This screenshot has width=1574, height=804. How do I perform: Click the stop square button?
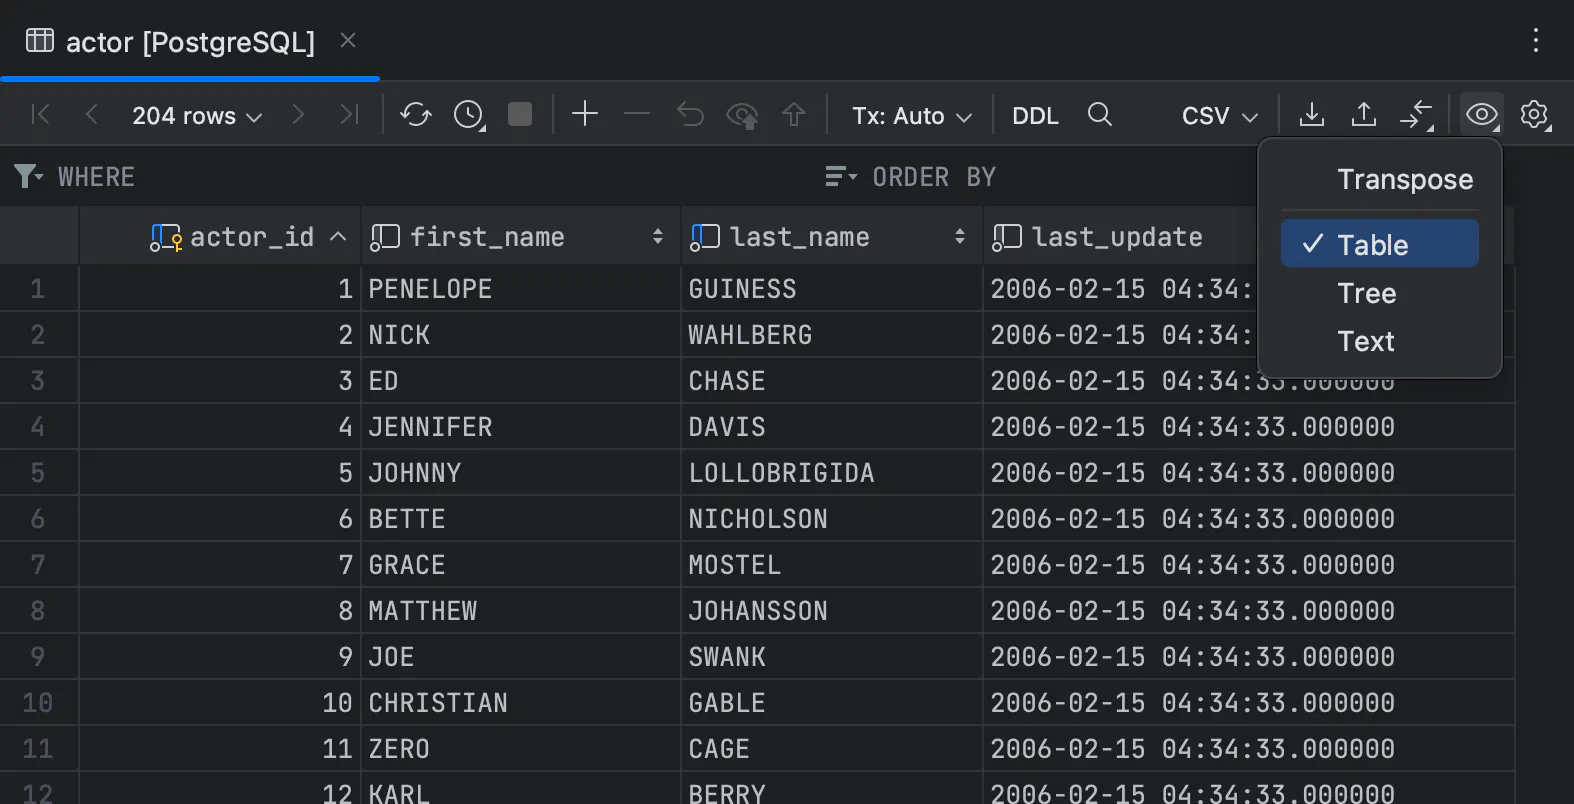520,115
